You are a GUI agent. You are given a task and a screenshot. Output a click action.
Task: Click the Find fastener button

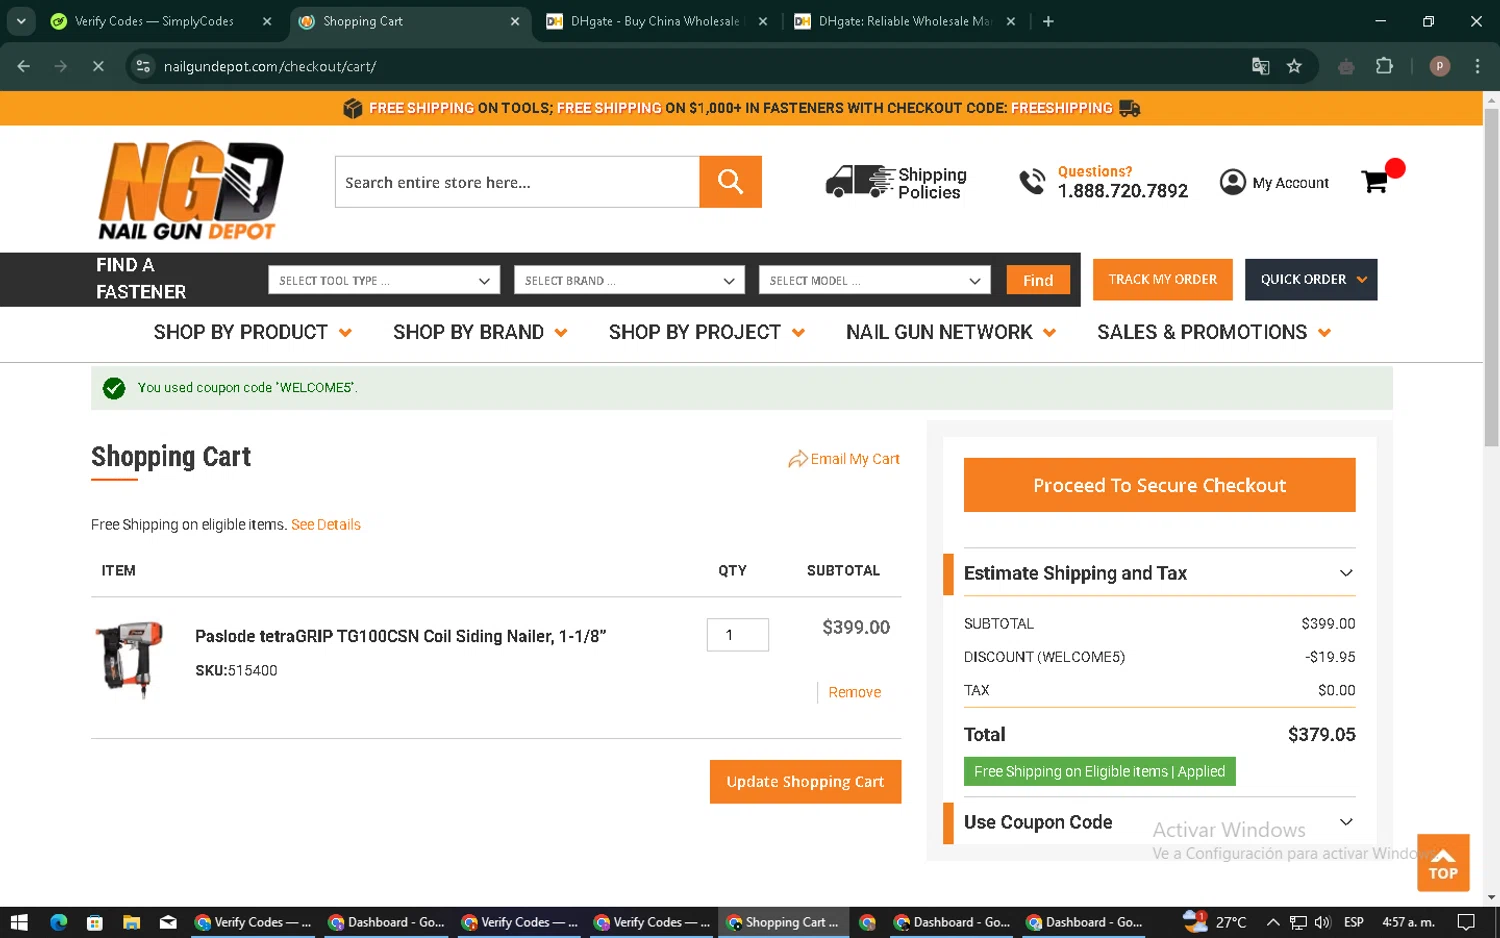tap(1037, 280)
